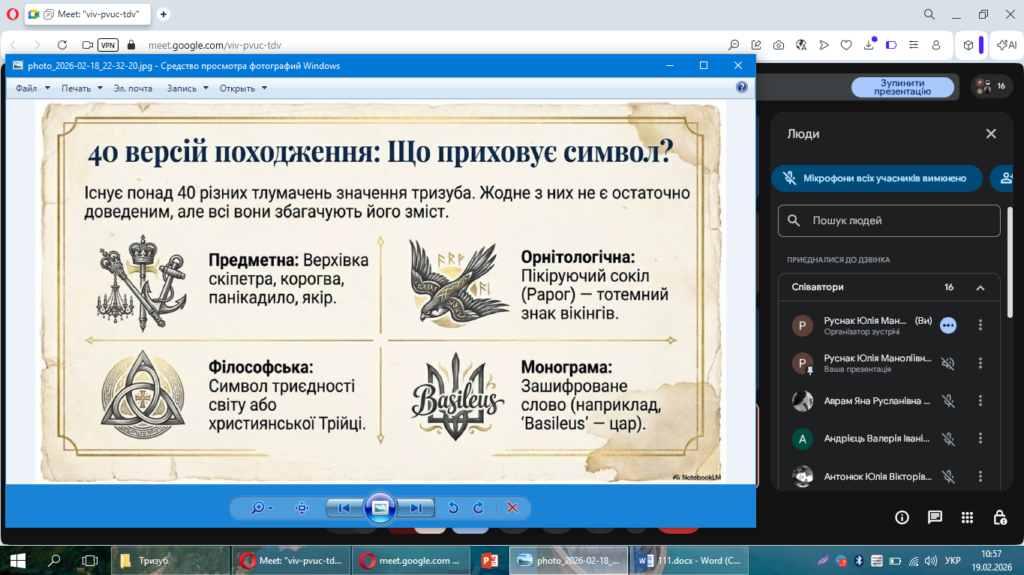Open the Meet chat panel icon
This screenshot has height=575, width=1024.
point(934,517)
